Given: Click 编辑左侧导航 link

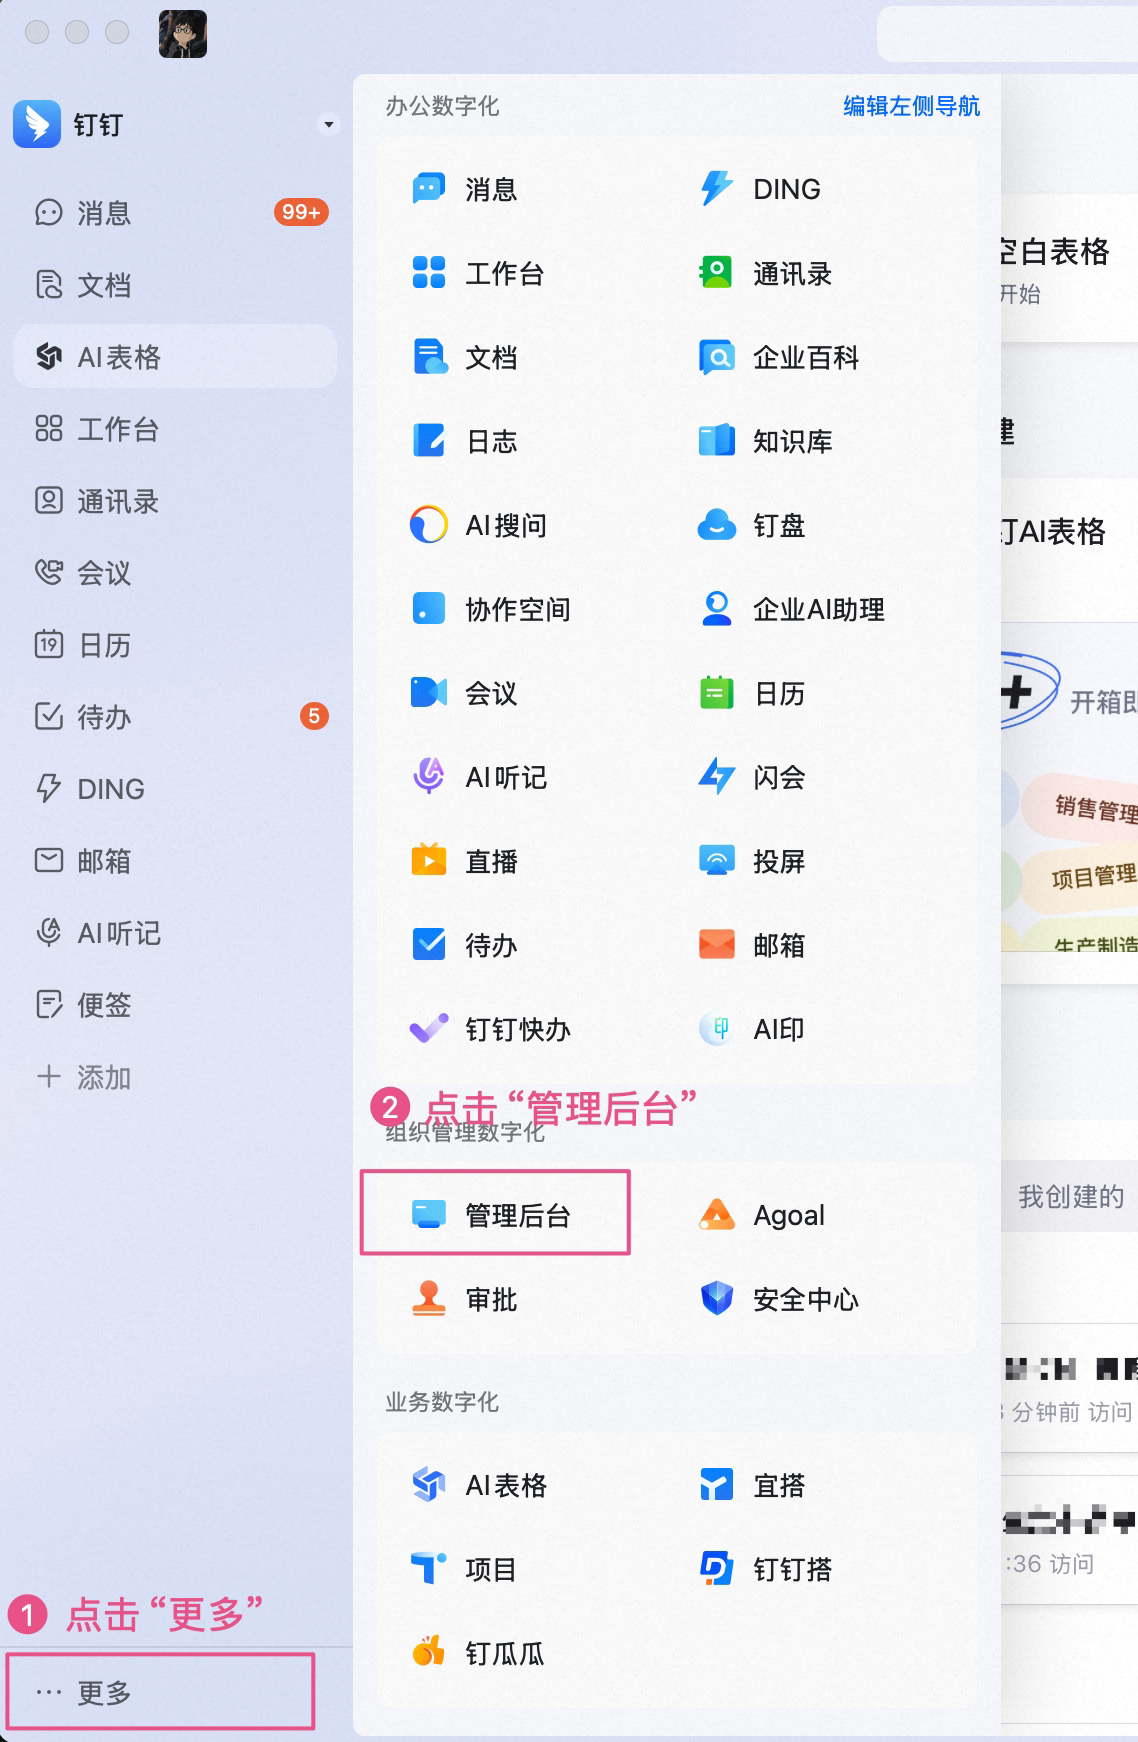Looking at the screenshot, I should (911, 106).
